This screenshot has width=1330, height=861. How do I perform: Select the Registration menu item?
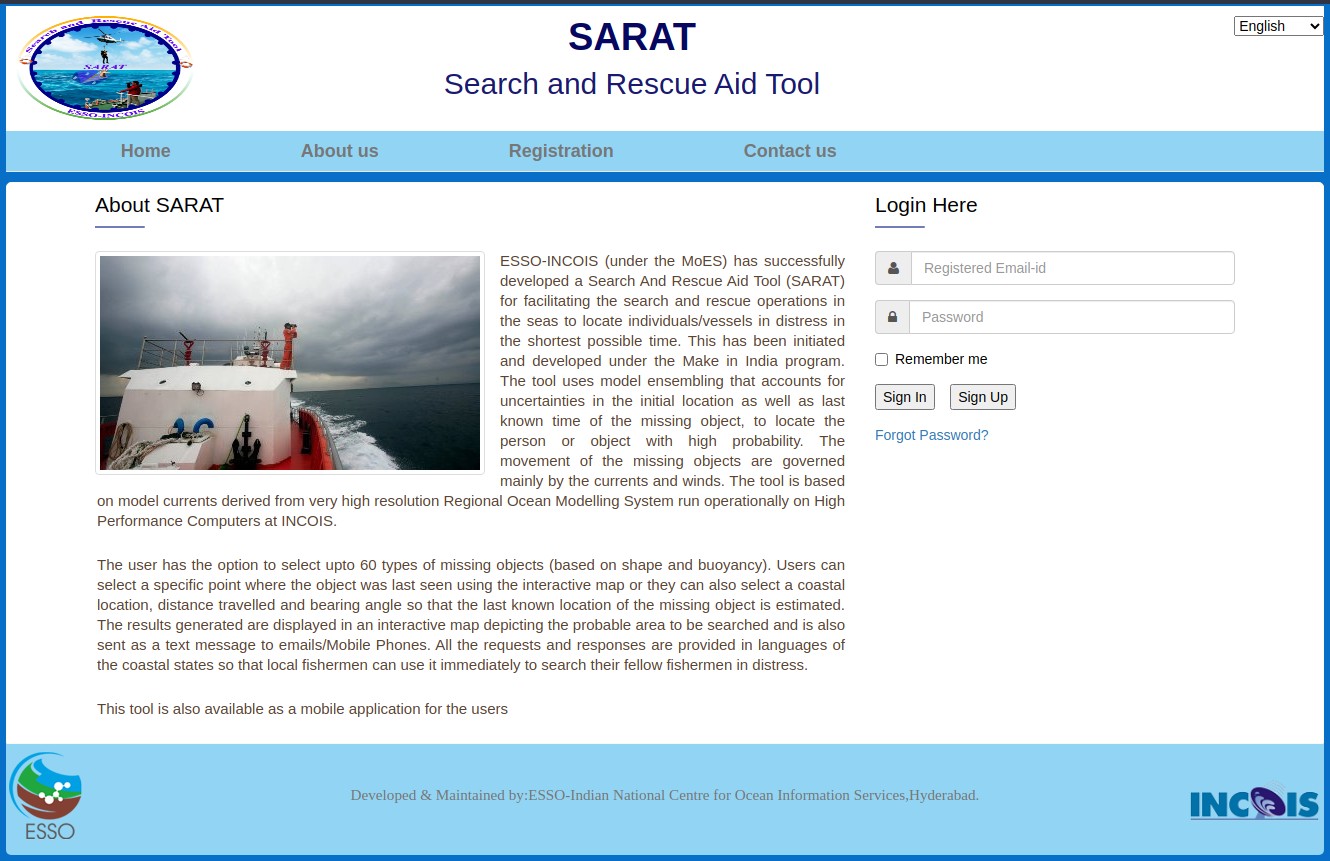tap(560, 151)
